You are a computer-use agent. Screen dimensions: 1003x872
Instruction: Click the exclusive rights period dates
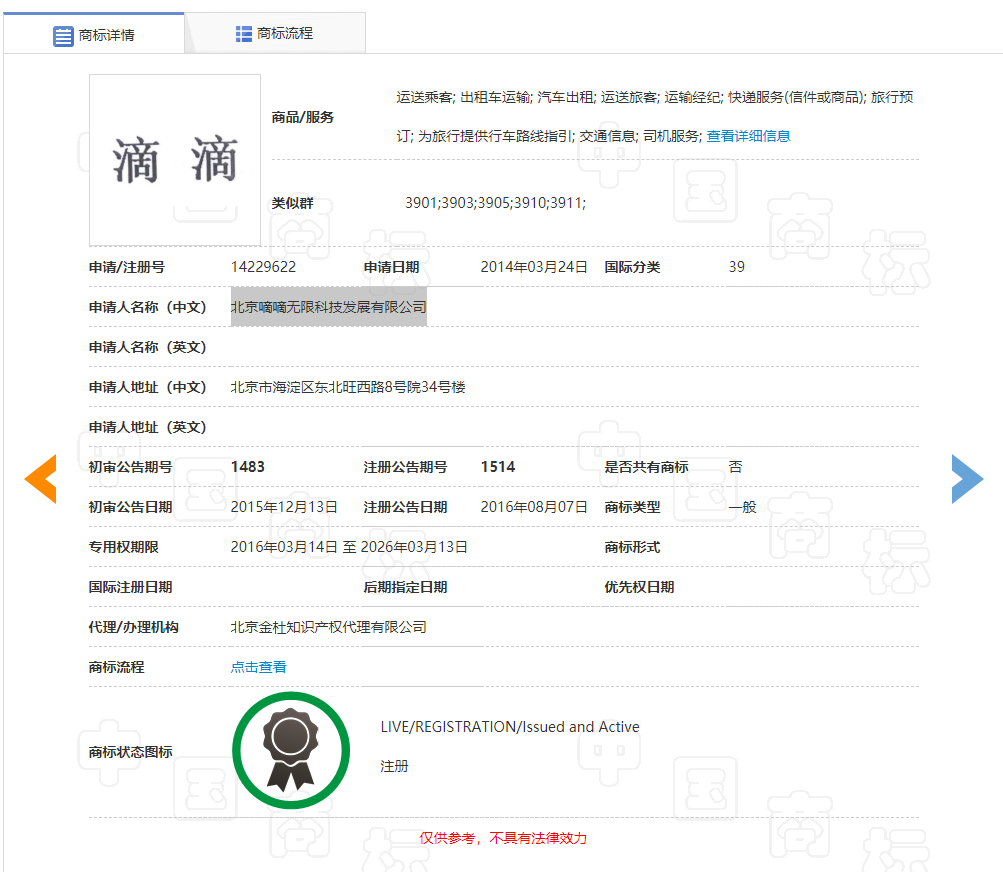[349, 547]
